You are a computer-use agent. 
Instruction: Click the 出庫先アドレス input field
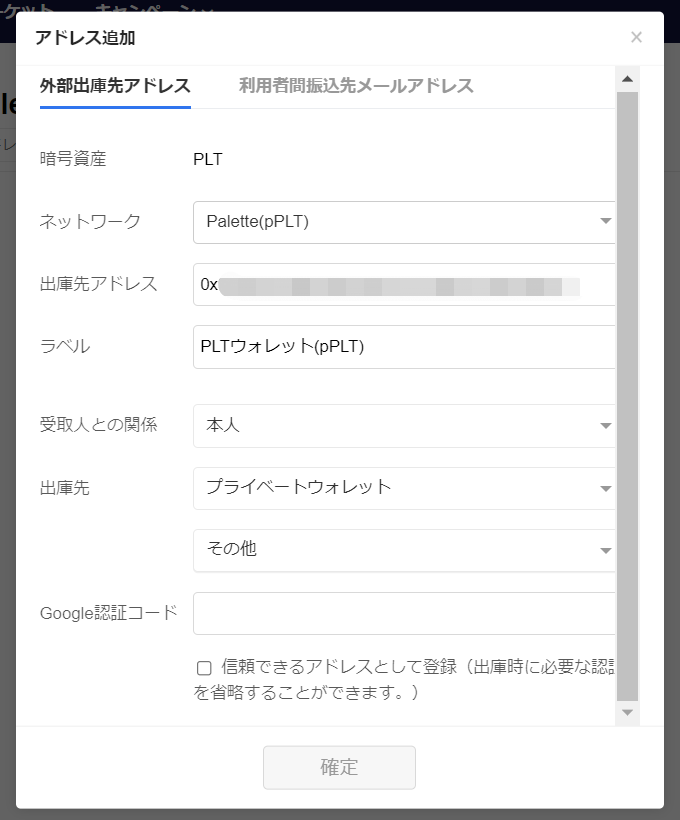pos(404,284)
